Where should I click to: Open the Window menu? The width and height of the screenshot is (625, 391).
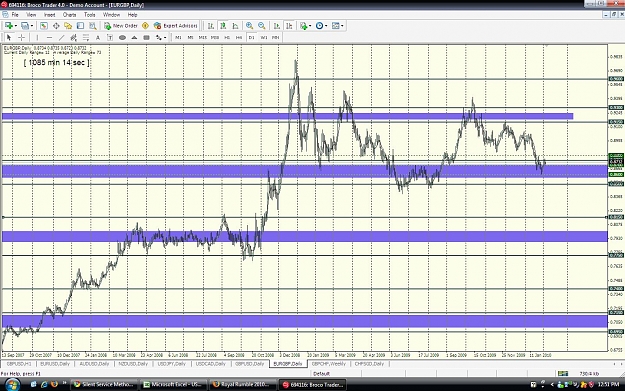111,15
